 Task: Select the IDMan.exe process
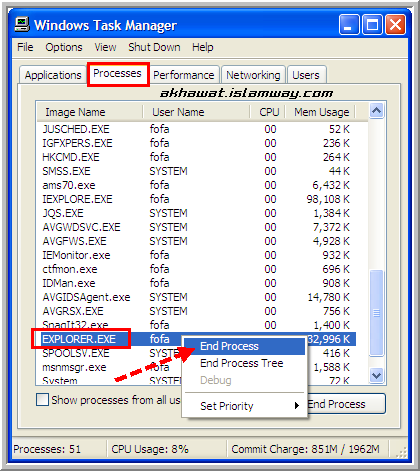(x=196, y=283)
